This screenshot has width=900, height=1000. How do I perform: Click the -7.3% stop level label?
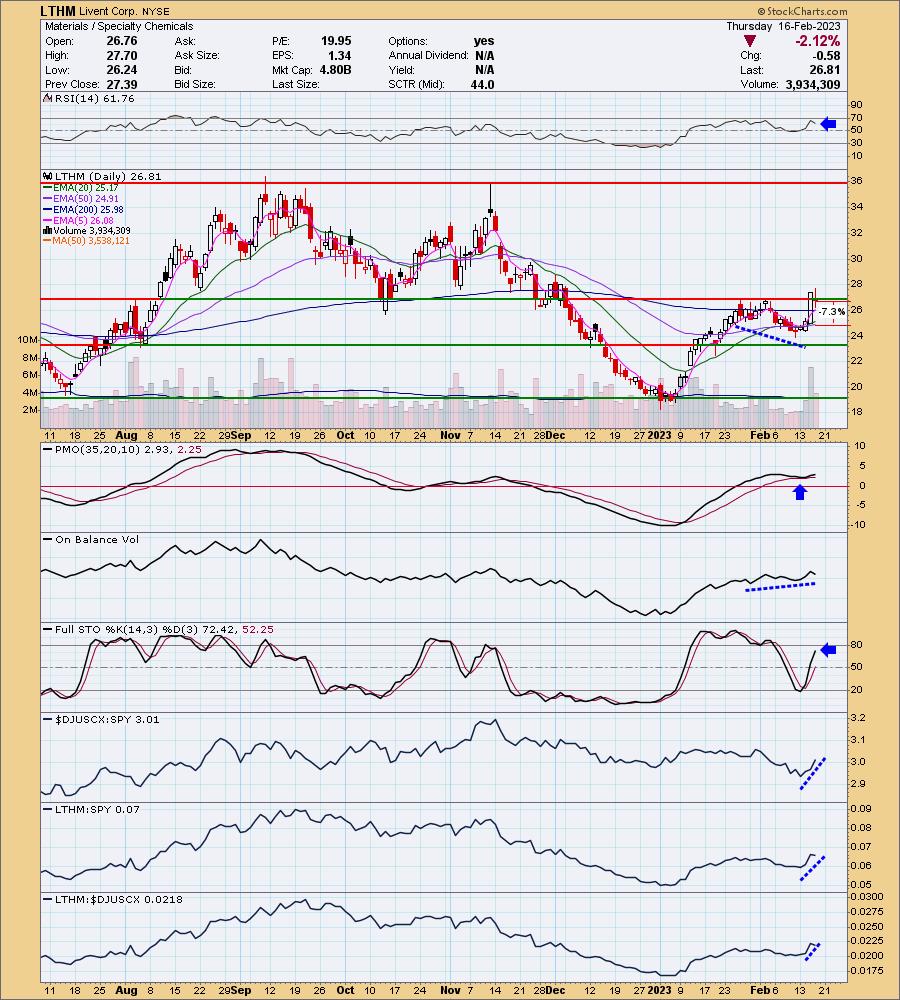pos(832,311)
